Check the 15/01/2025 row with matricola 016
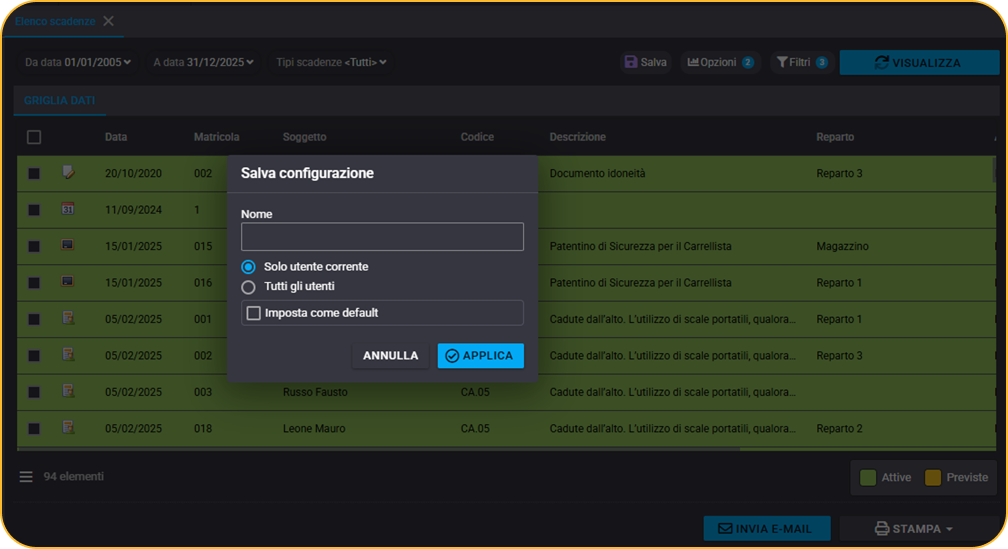 [x=34, y=283]
